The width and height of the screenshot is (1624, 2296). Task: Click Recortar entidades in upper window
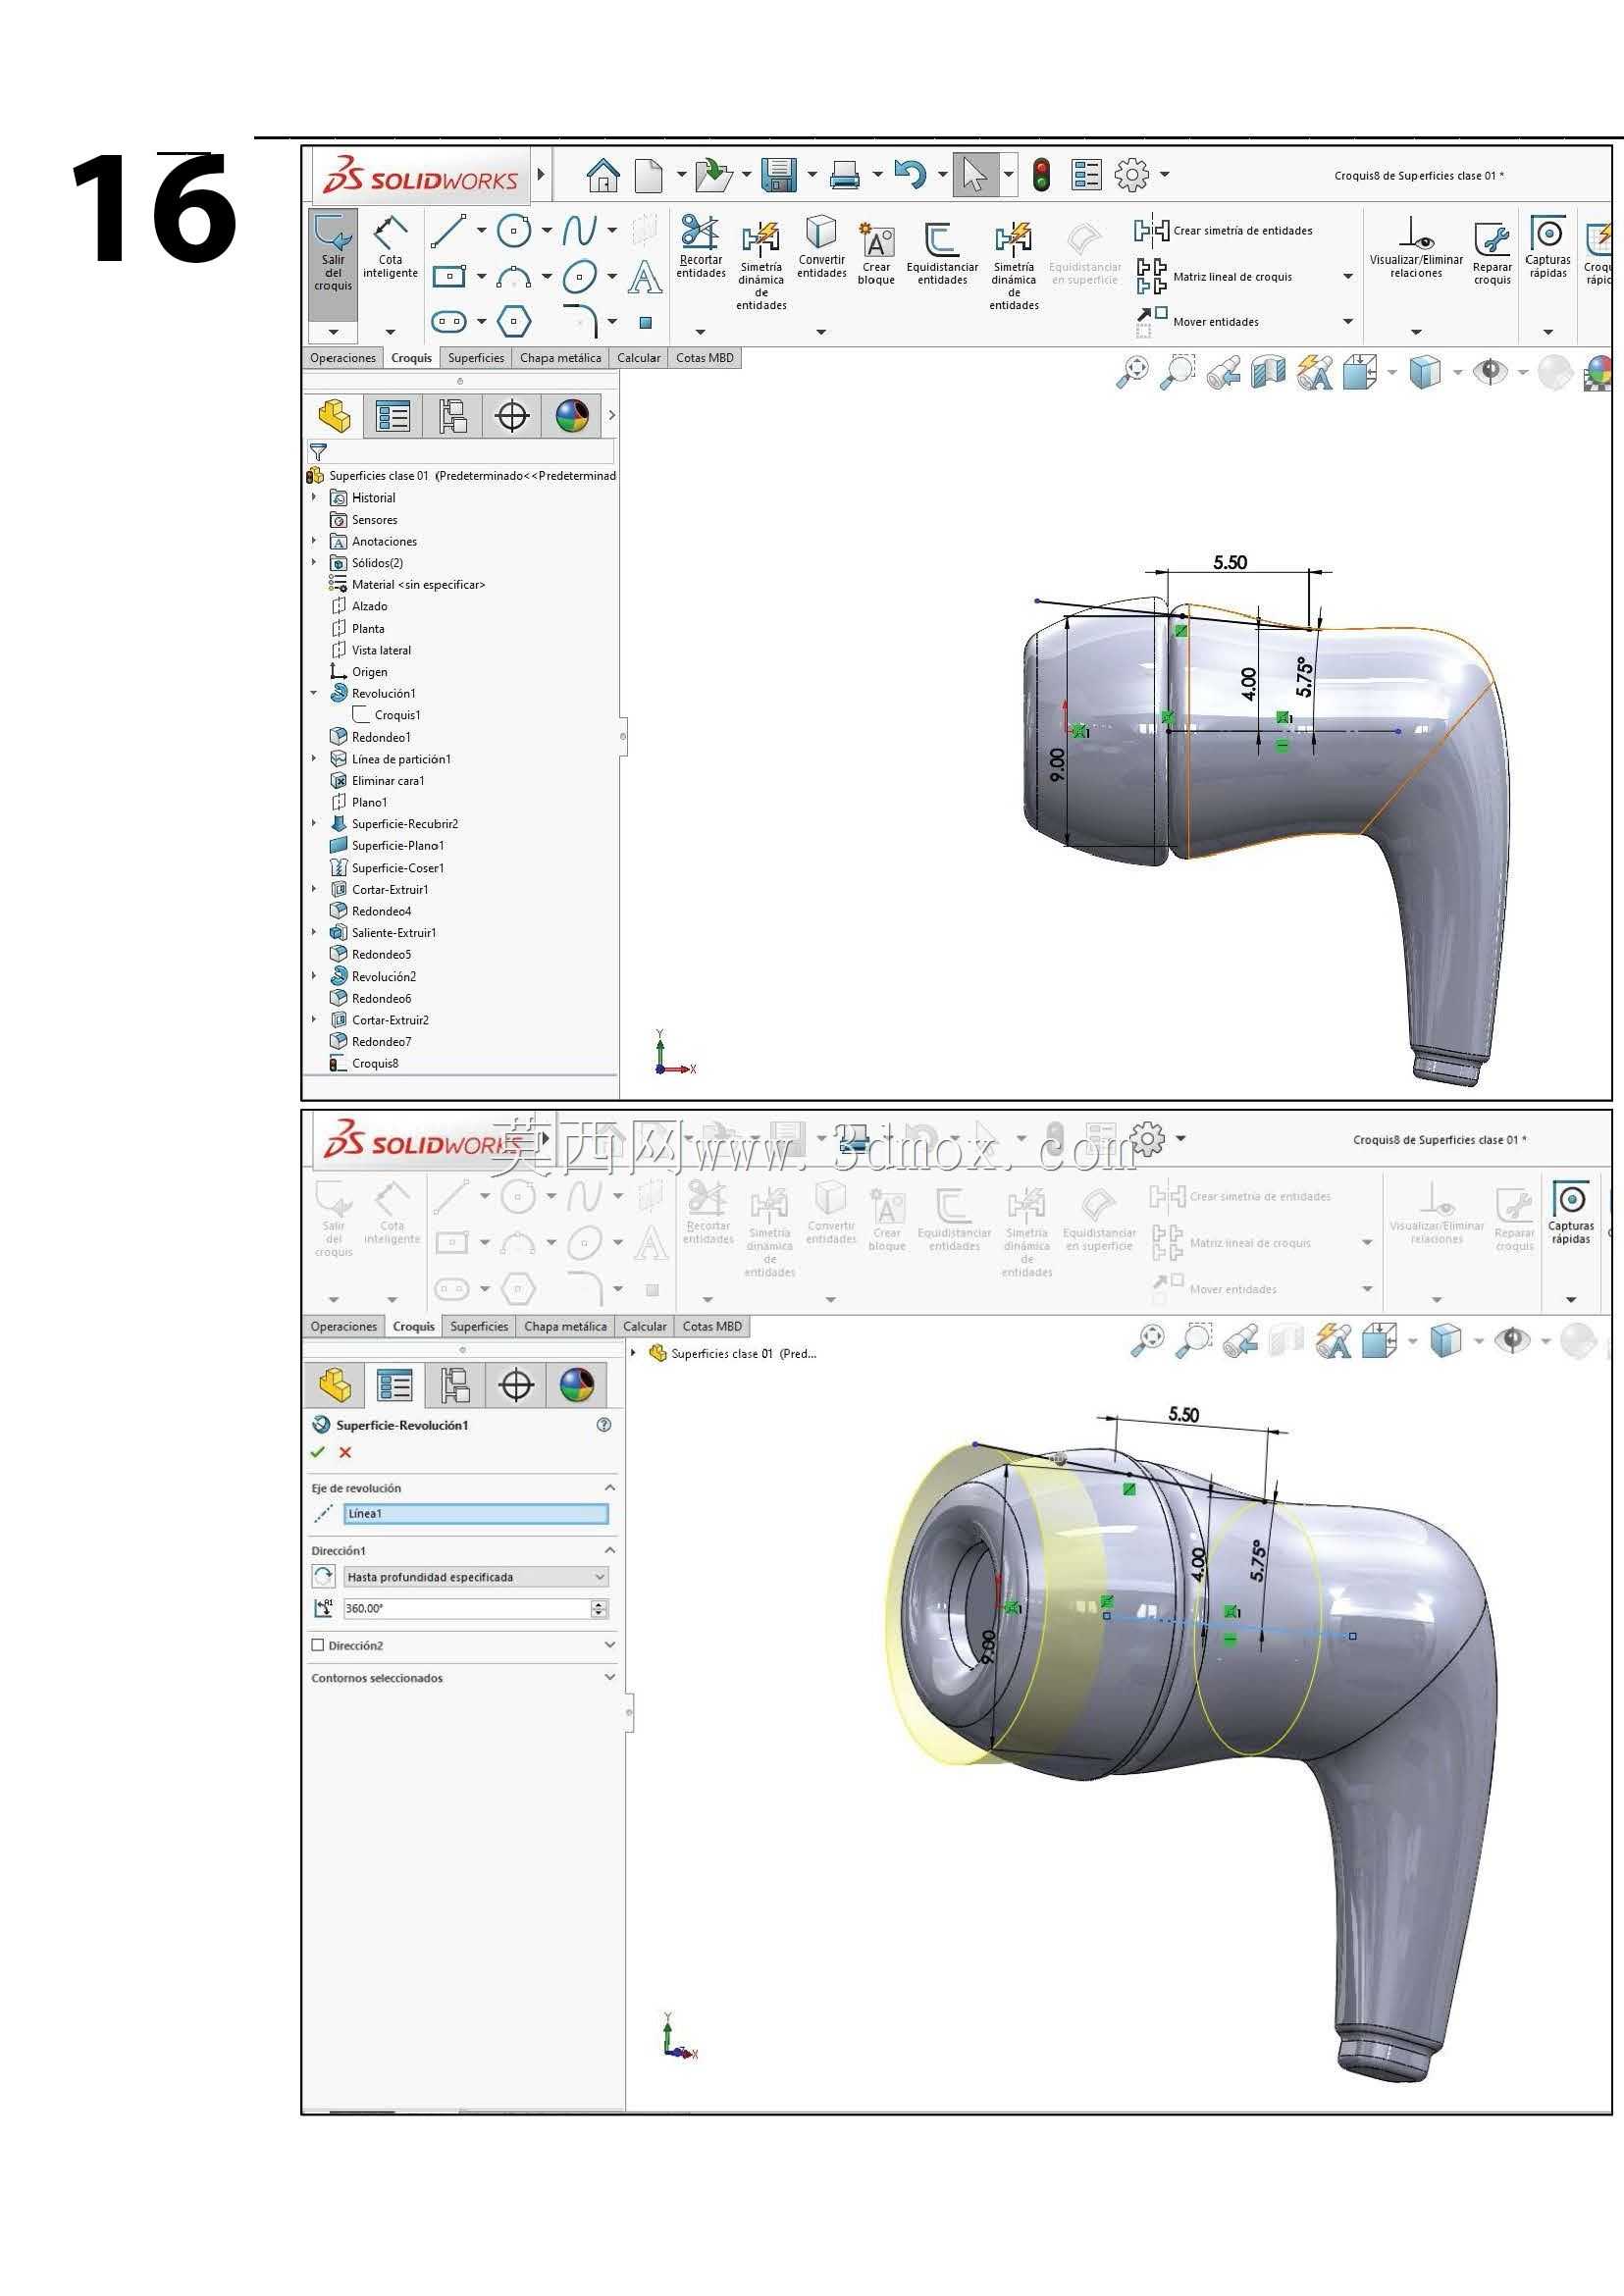700,246
